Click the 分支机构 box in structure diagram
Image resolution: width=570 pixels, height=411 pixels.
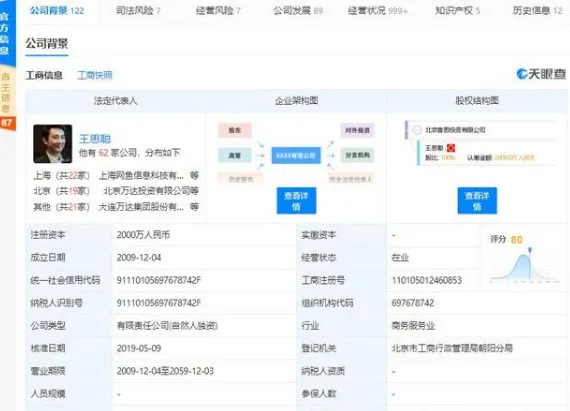tap(357, 155)
